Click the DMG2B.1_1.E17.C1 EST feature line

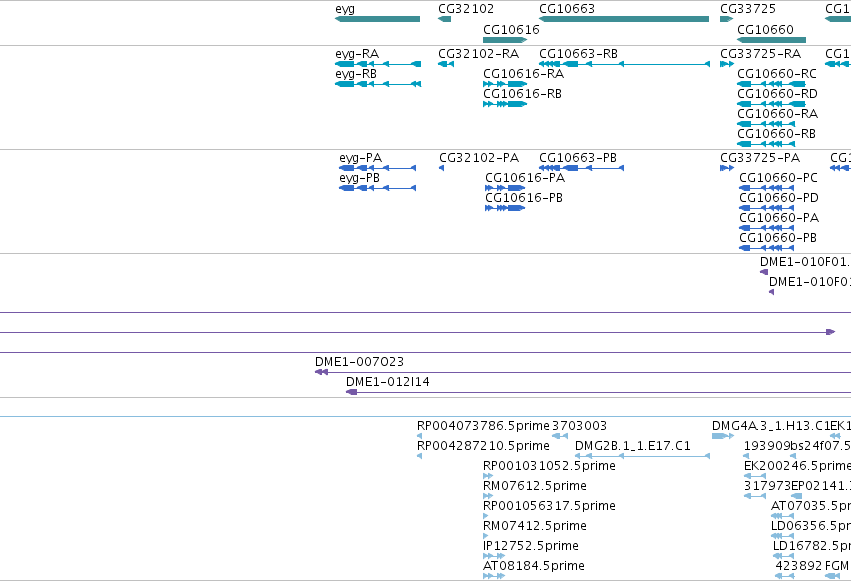pos(642,456)
